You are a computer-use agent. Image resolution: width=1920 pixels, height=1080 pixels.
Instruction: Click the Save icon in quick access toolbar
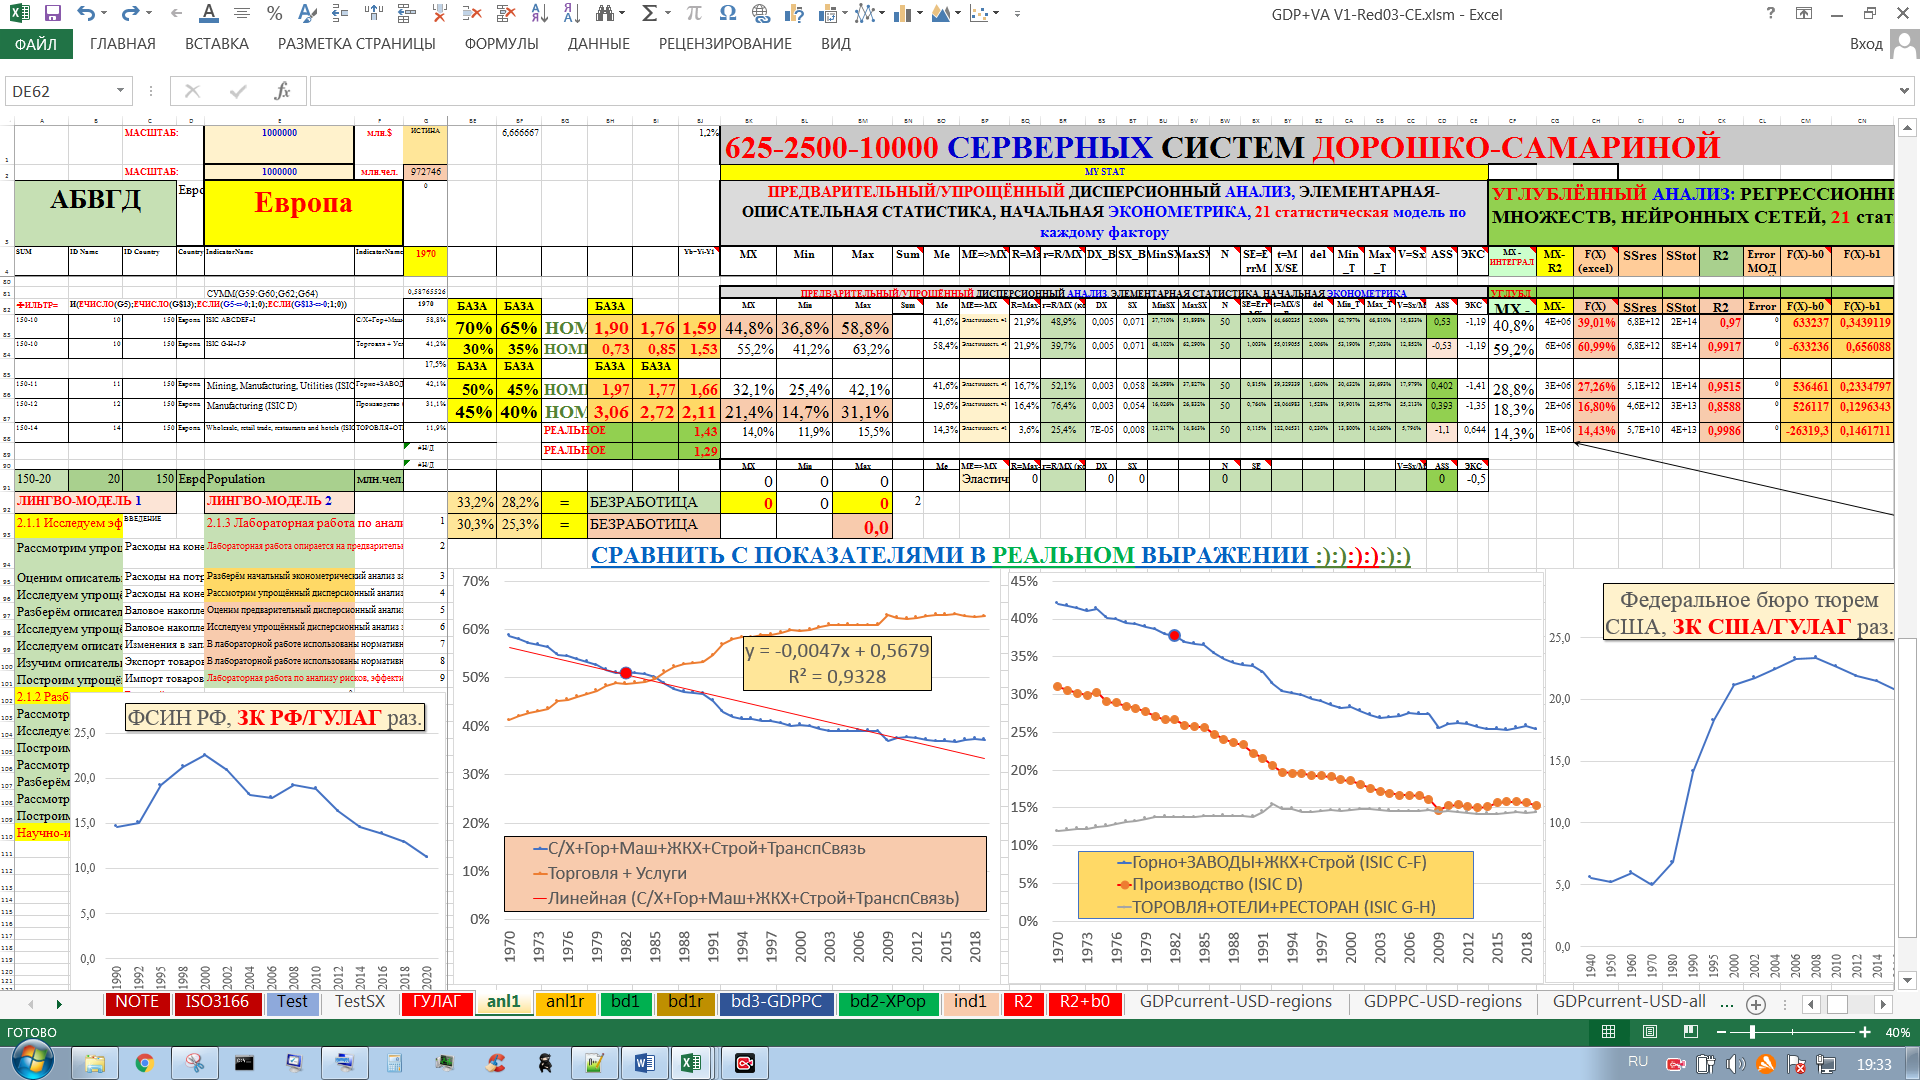pyautogui.click(x=52, y=14)
